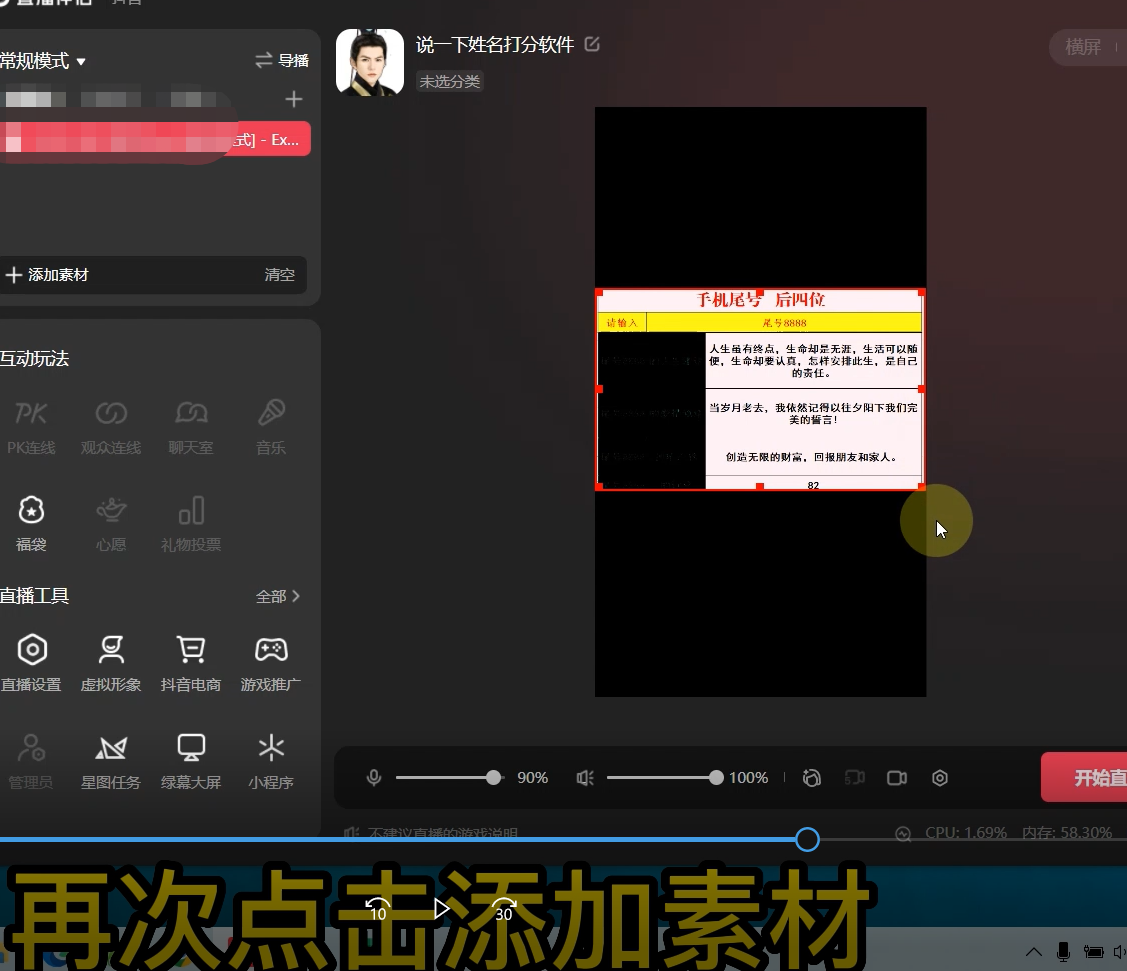Open 礼物投票 gift voting

(190, 521)
